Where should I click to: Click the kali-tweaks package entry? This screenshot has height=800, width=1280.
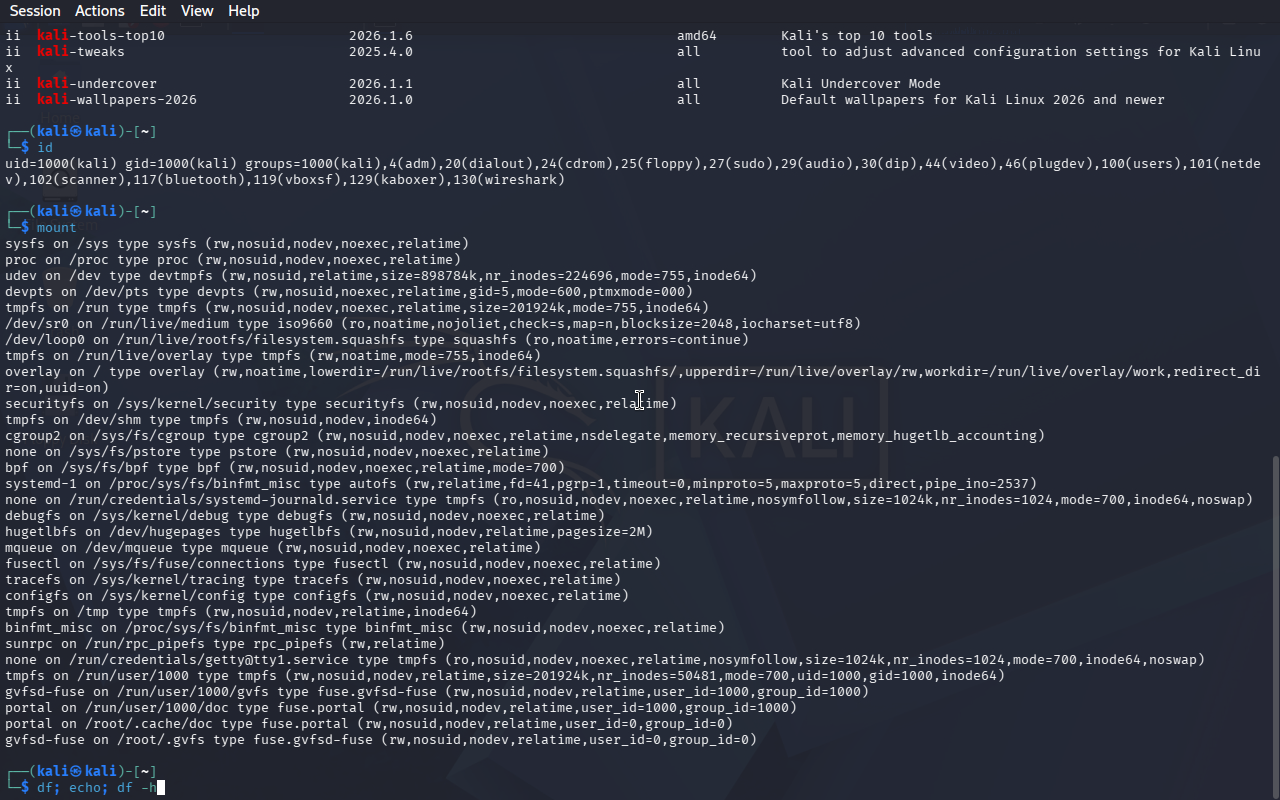click(85, 52)
